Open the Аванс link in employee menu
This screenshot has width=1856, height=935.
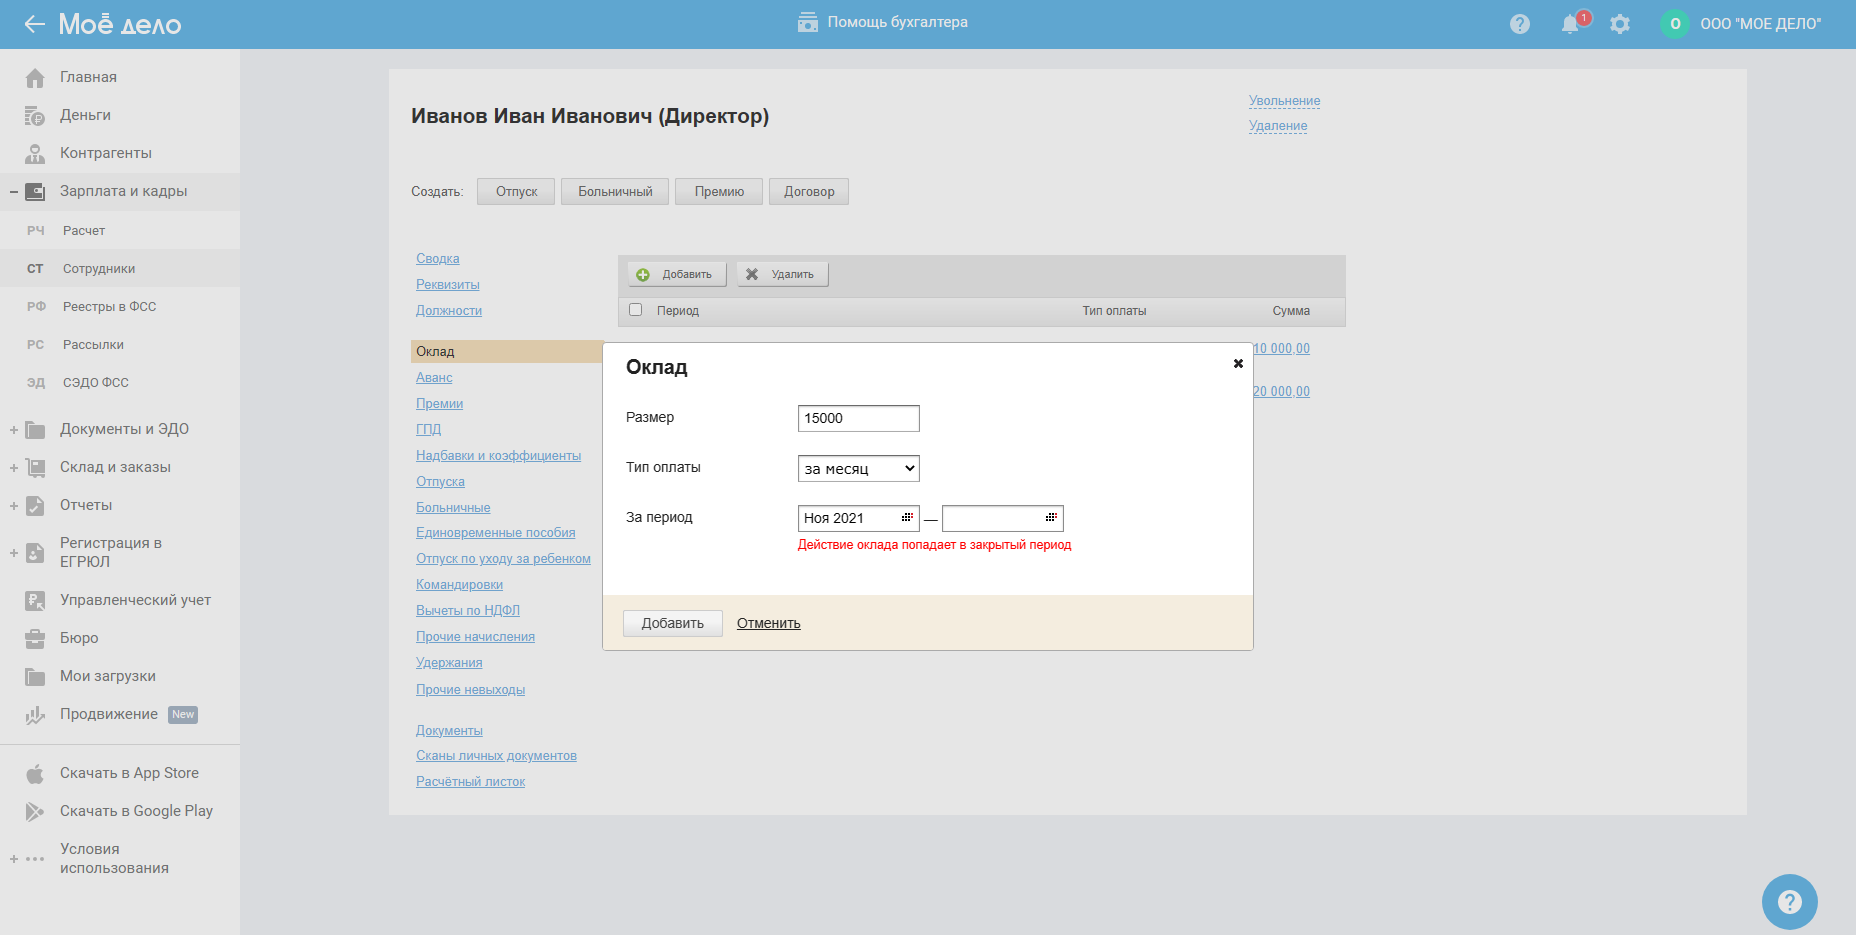pos(434,378)
